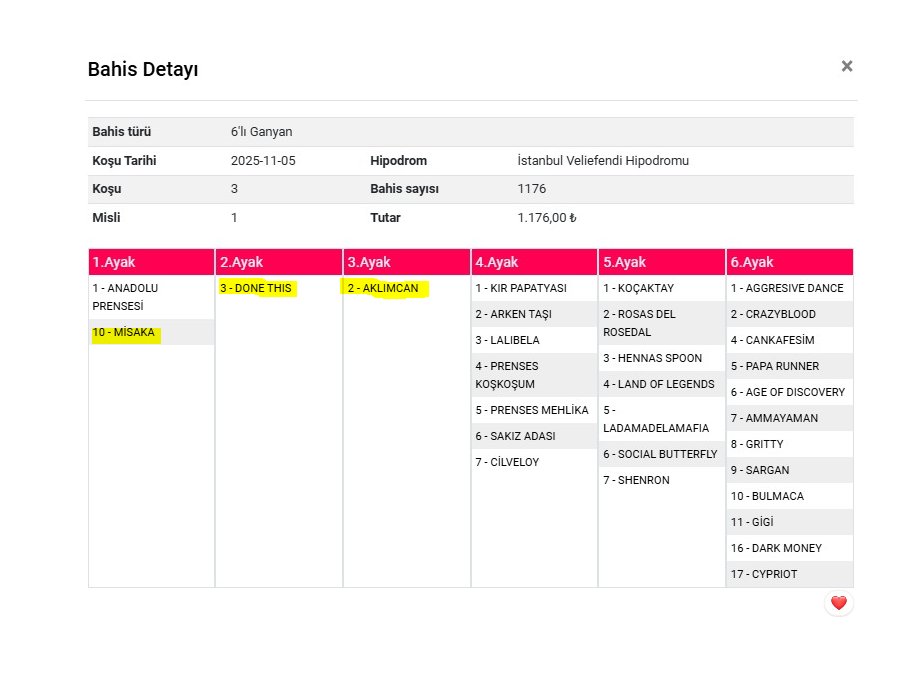Viewport: 921px width, 688px height.
Task: Click horse 2 - ARKEN TAŞI
Action: (535, 314)
